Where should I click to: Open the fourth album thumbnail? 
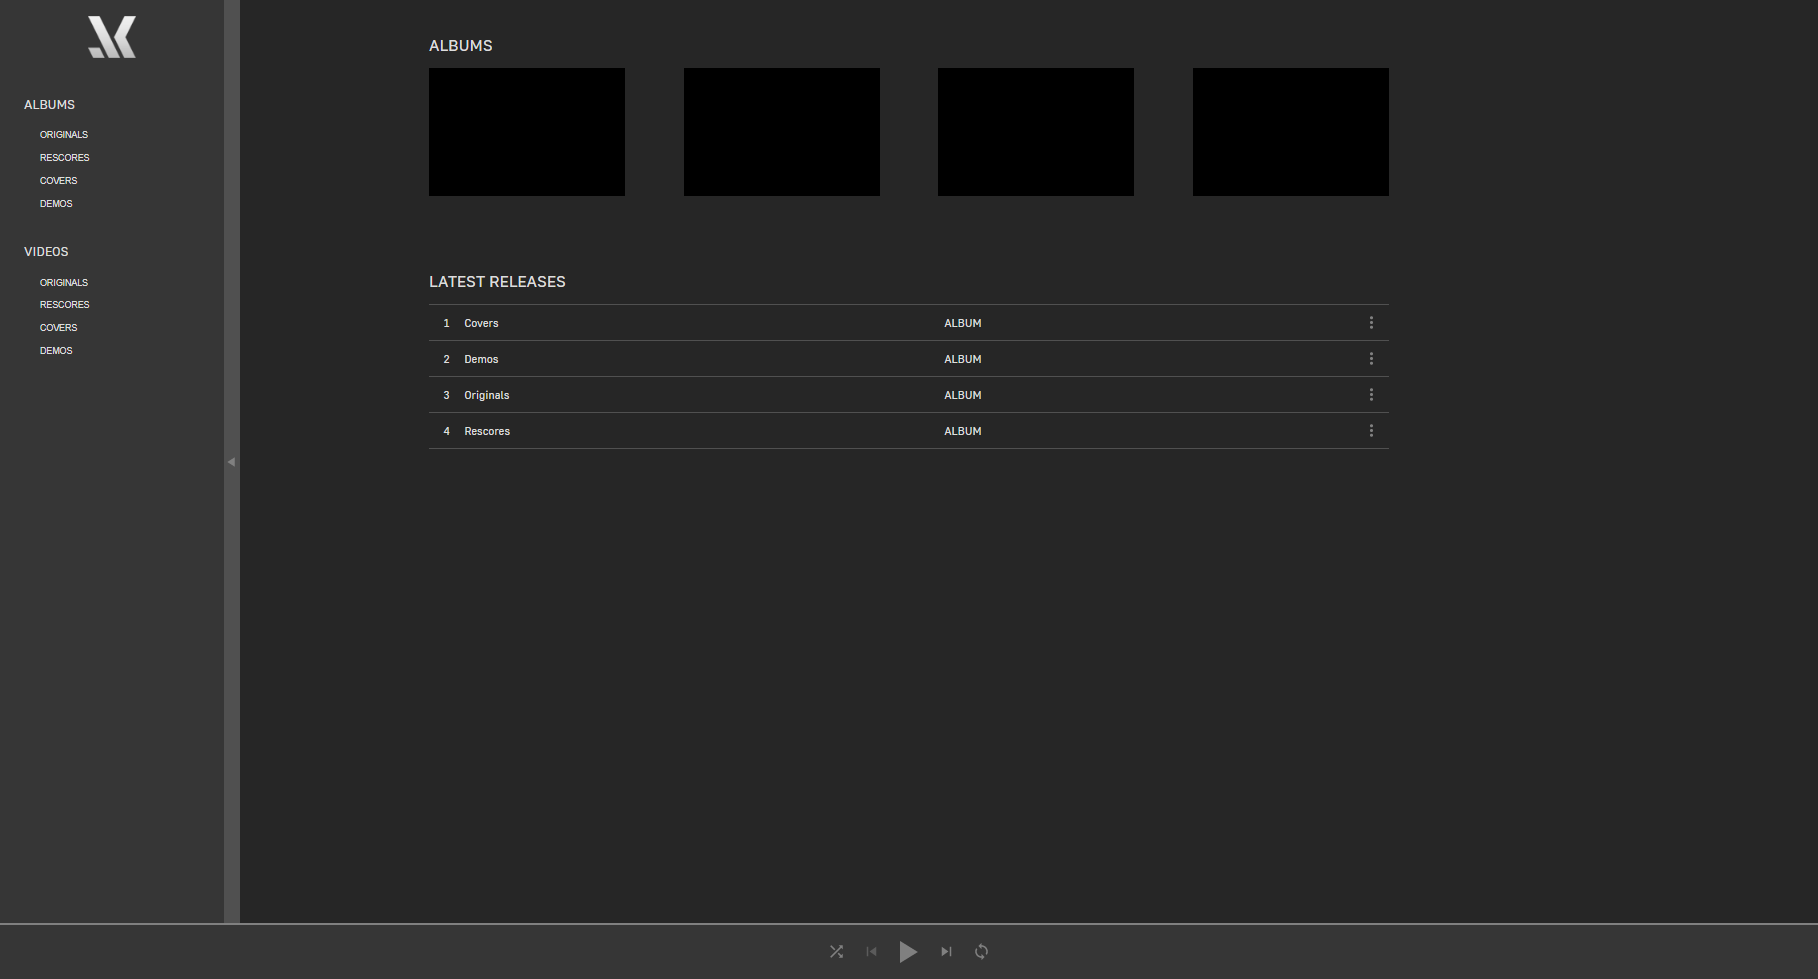(1291, 132)
